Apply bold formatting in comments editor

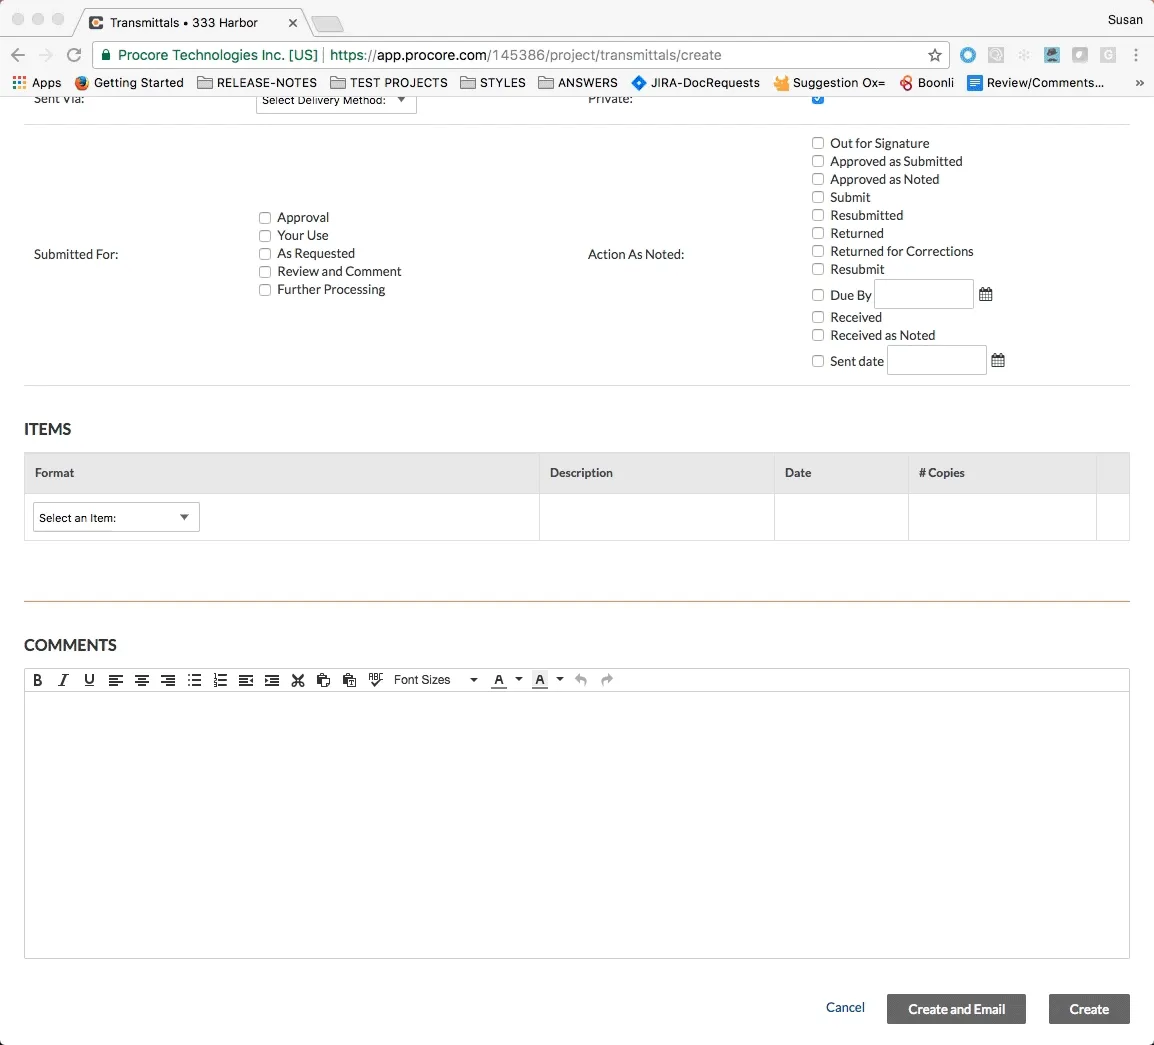38,680
